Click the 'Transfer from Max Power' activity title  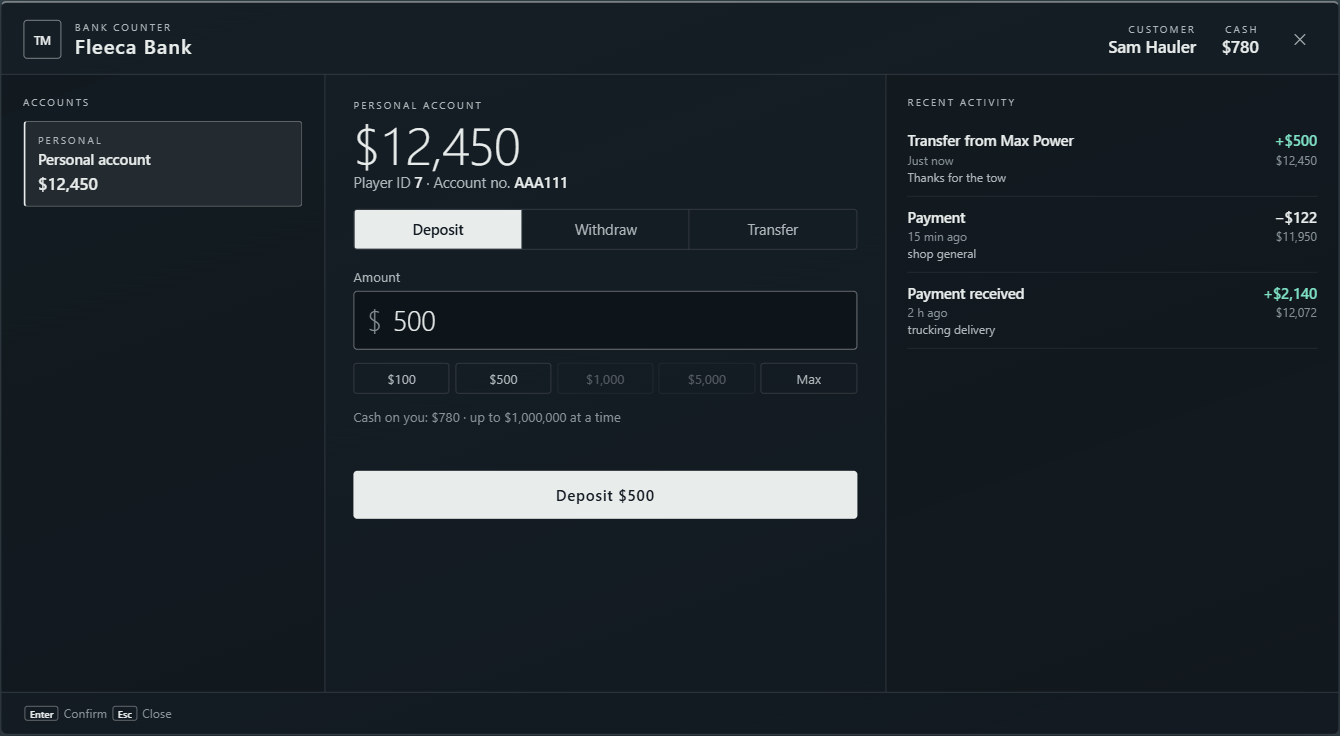click(x=990, y=141)
